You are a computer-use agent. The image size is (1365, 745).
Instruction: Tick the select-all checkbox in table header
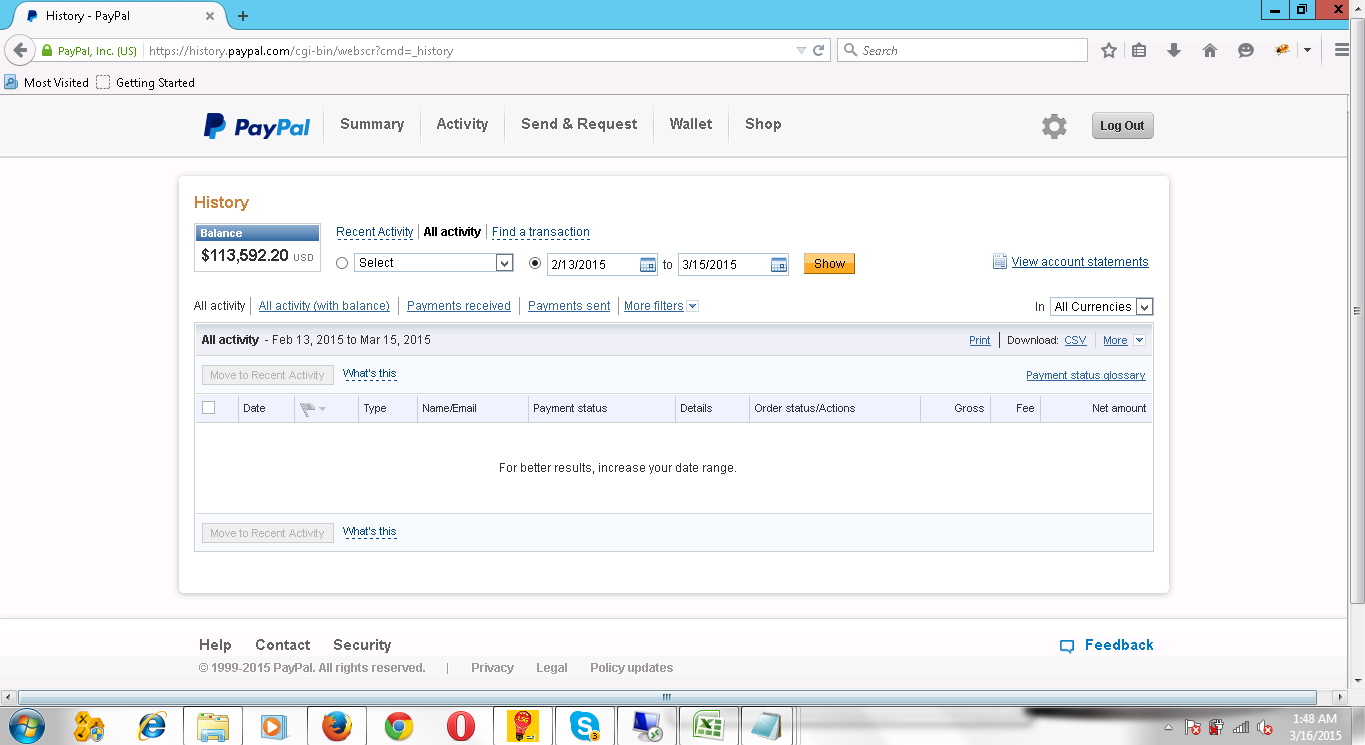(208, 407)
